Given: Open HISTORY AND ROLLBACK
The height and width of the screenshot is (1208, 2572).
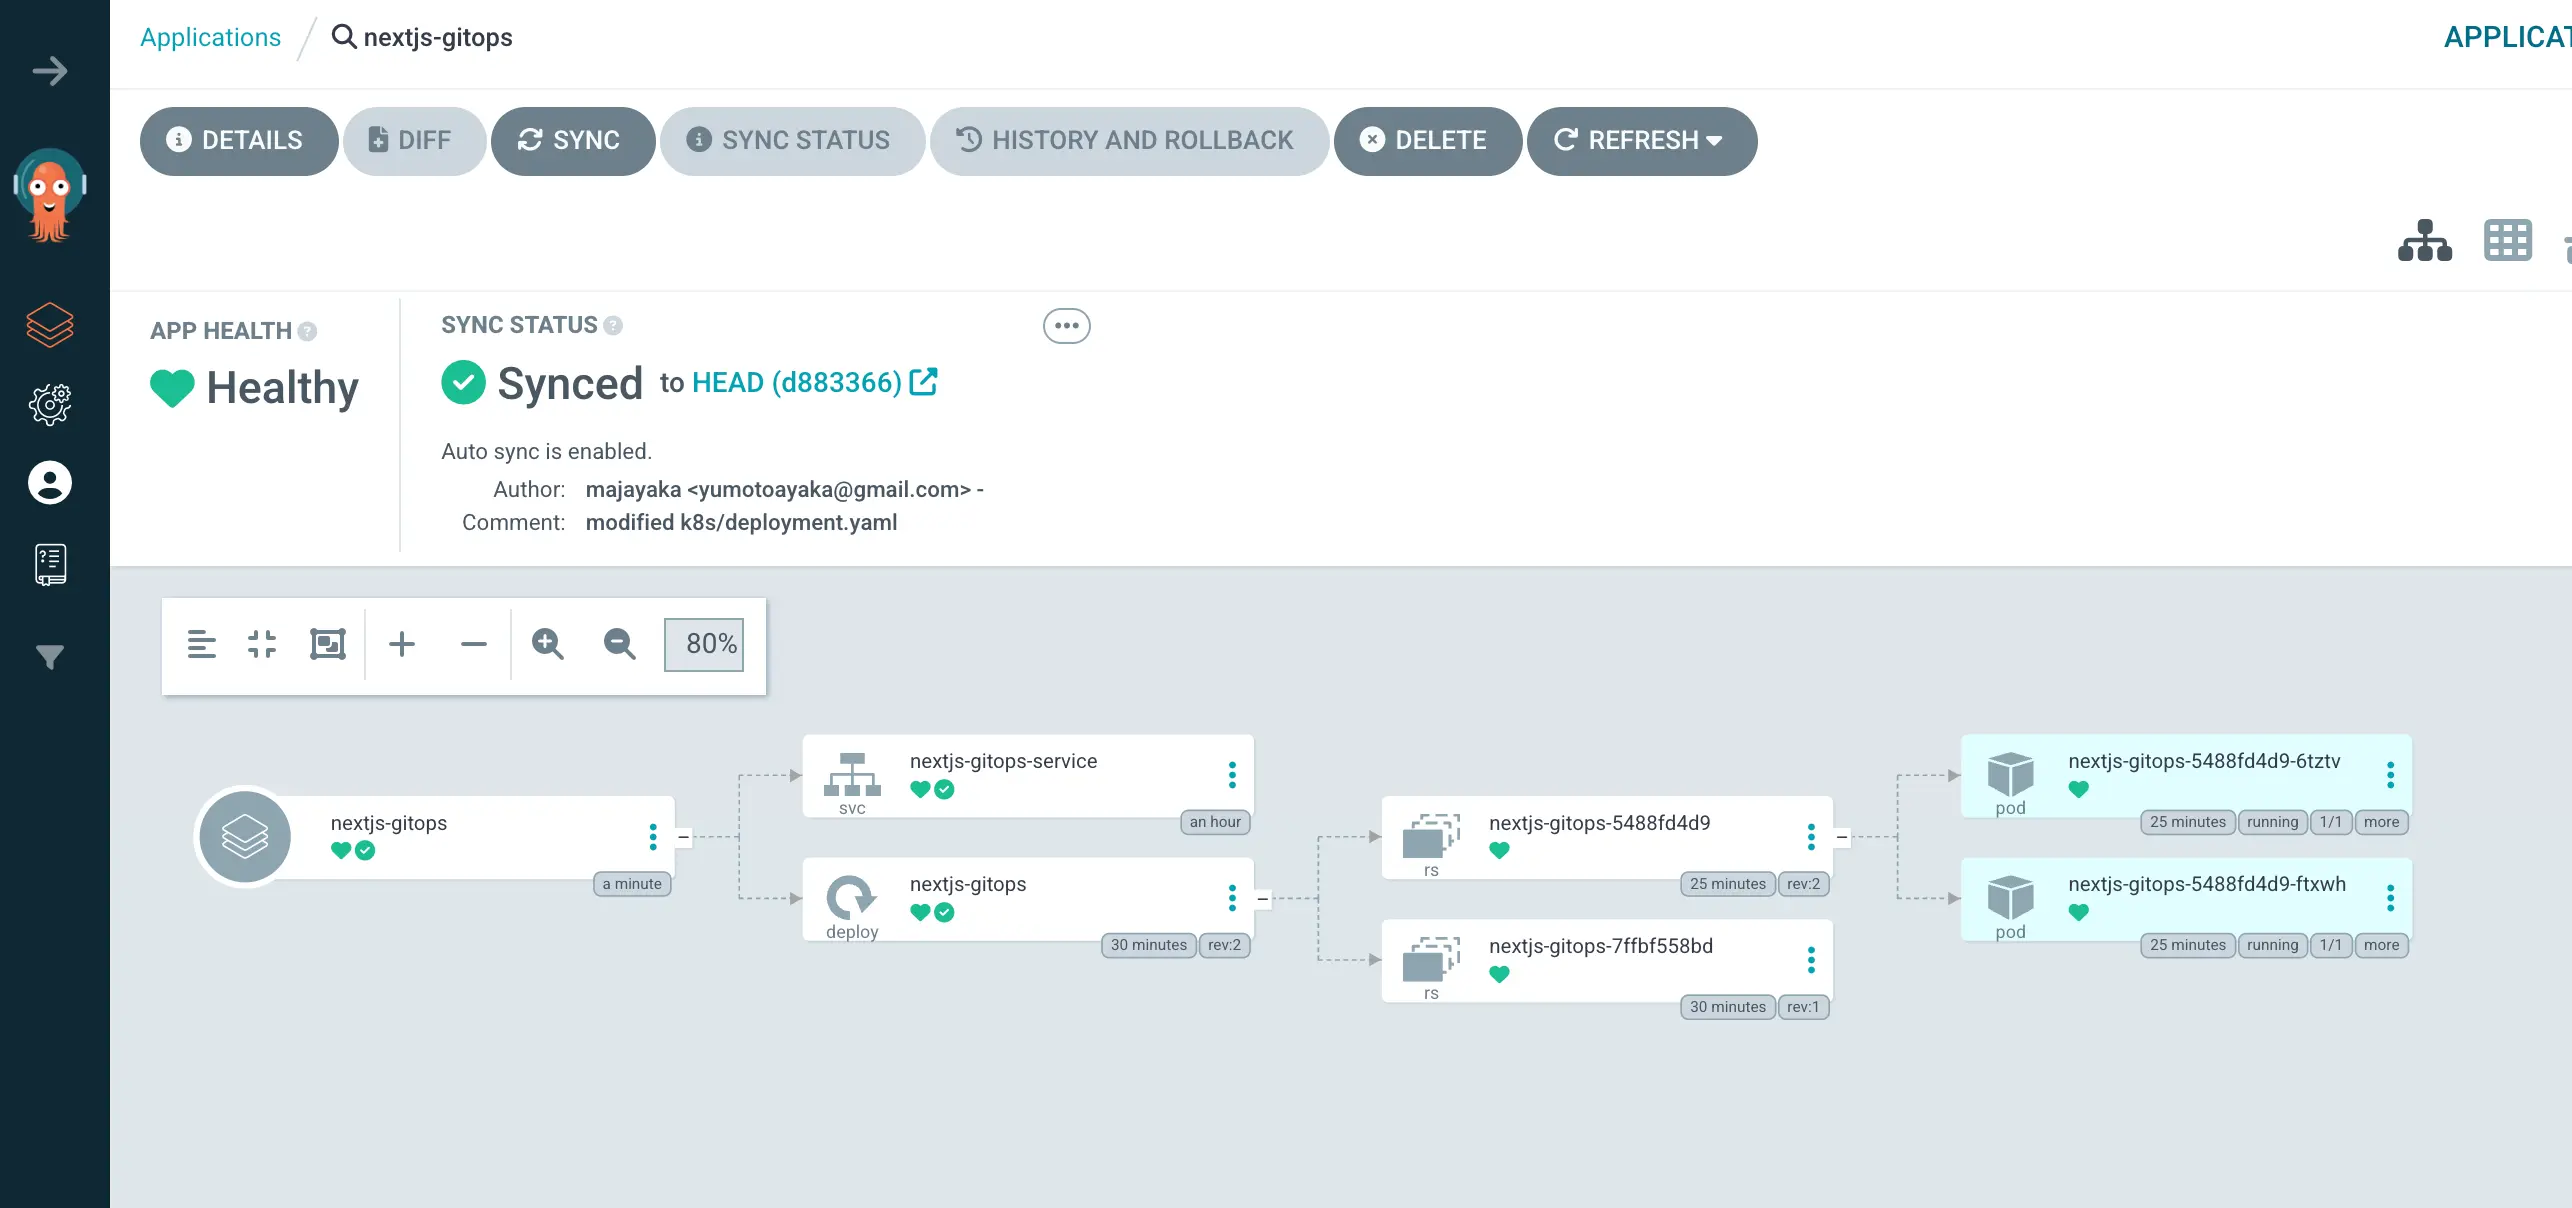Looking at the screenshot, I should [1128, 141].
